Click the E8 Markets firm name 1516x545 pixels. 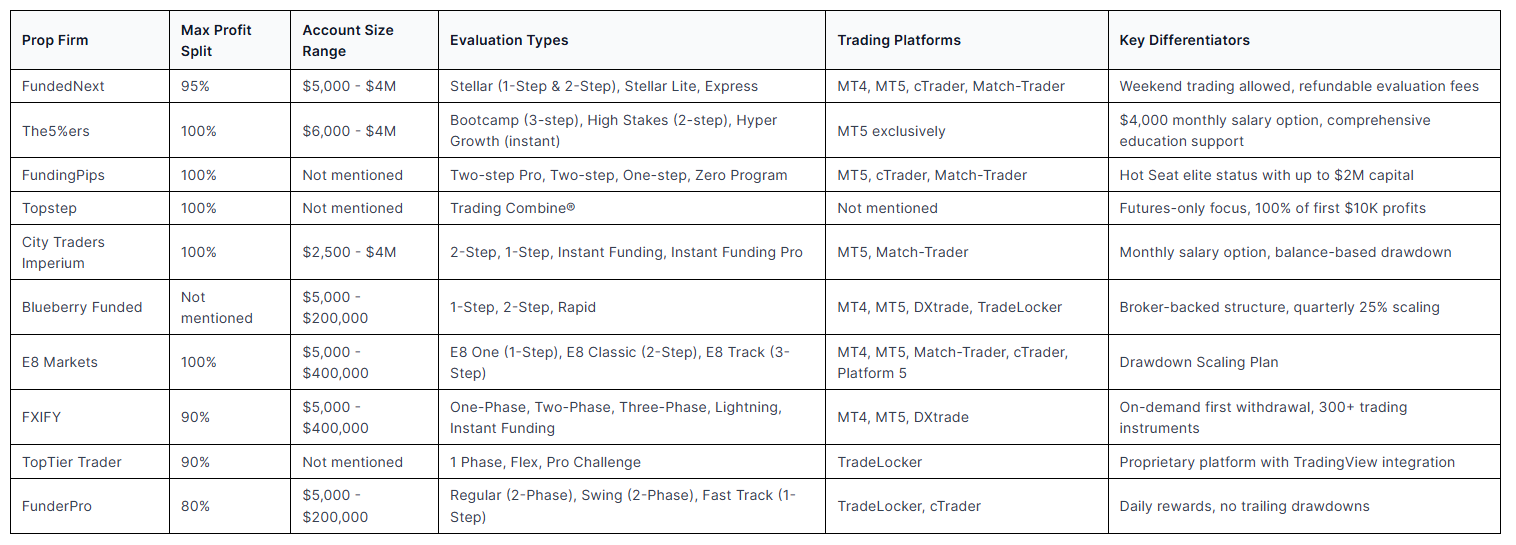pyautogui.click(x=60, y=362)
